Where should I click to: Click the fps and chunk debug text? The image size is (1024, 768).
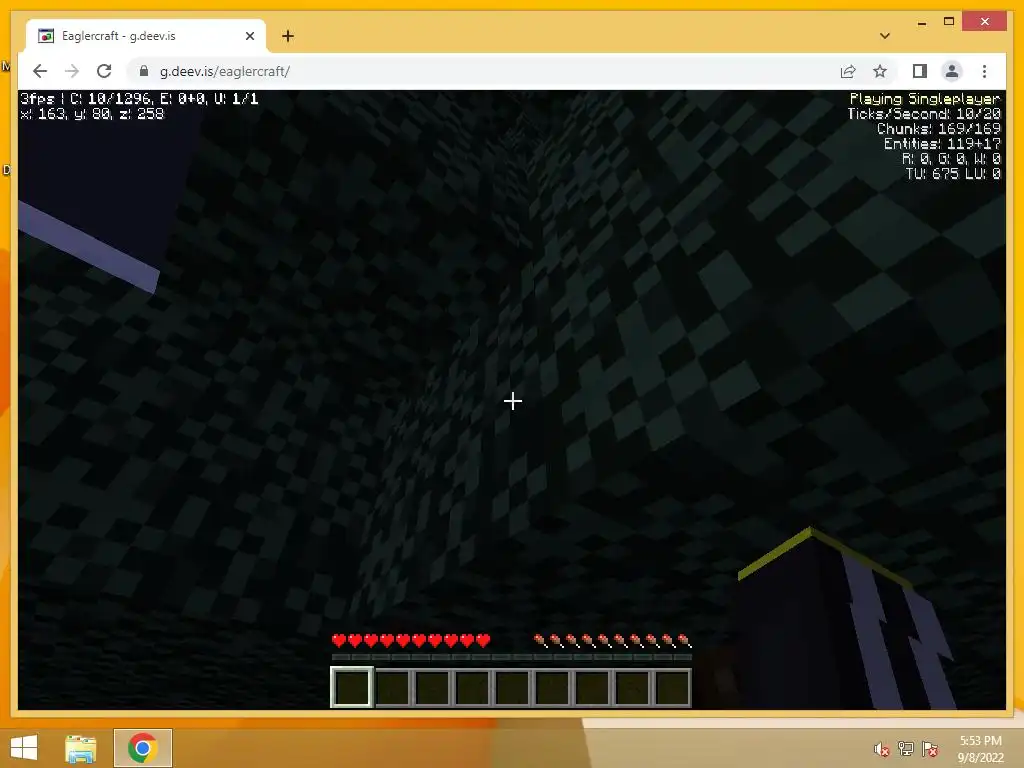click(x=139, y=99)
